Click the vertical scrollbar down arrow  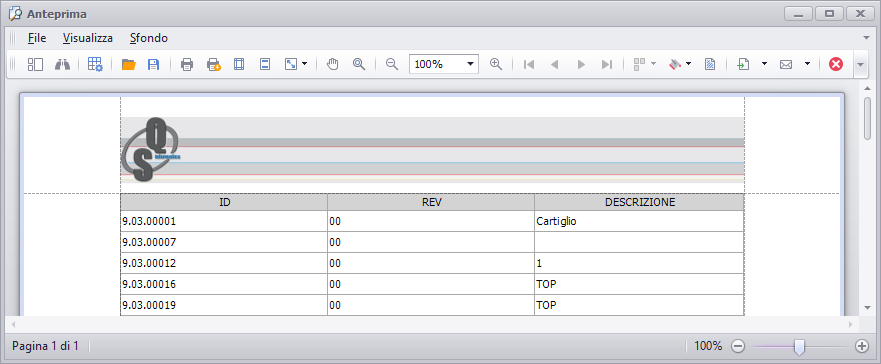[x=868, y=307]
